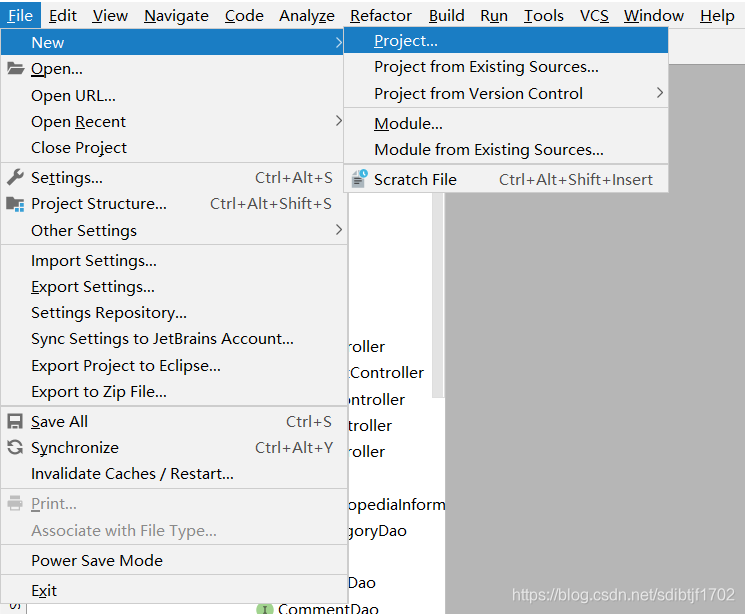Open the Window menu

click(654, 16)
